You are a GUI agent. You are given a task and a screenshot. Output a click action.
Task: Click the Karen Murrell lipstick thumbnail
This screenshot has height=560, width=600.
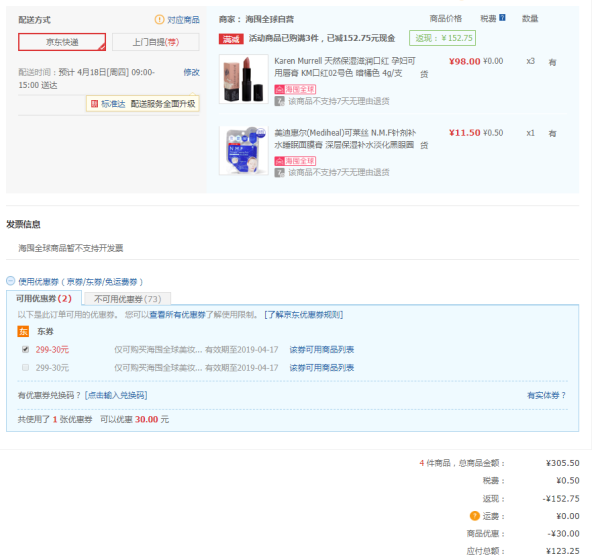tap(244, 79)
